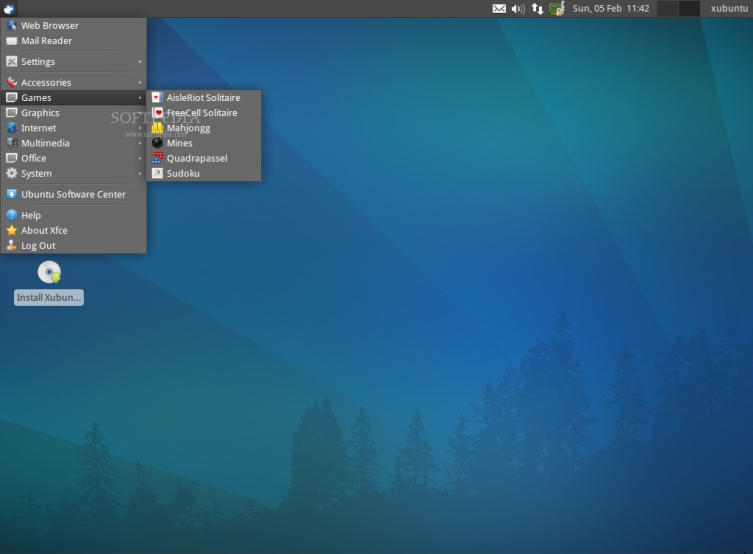753x554 pixels.
Task: Click the network up/down arrows icon
Action: [537, 9]
